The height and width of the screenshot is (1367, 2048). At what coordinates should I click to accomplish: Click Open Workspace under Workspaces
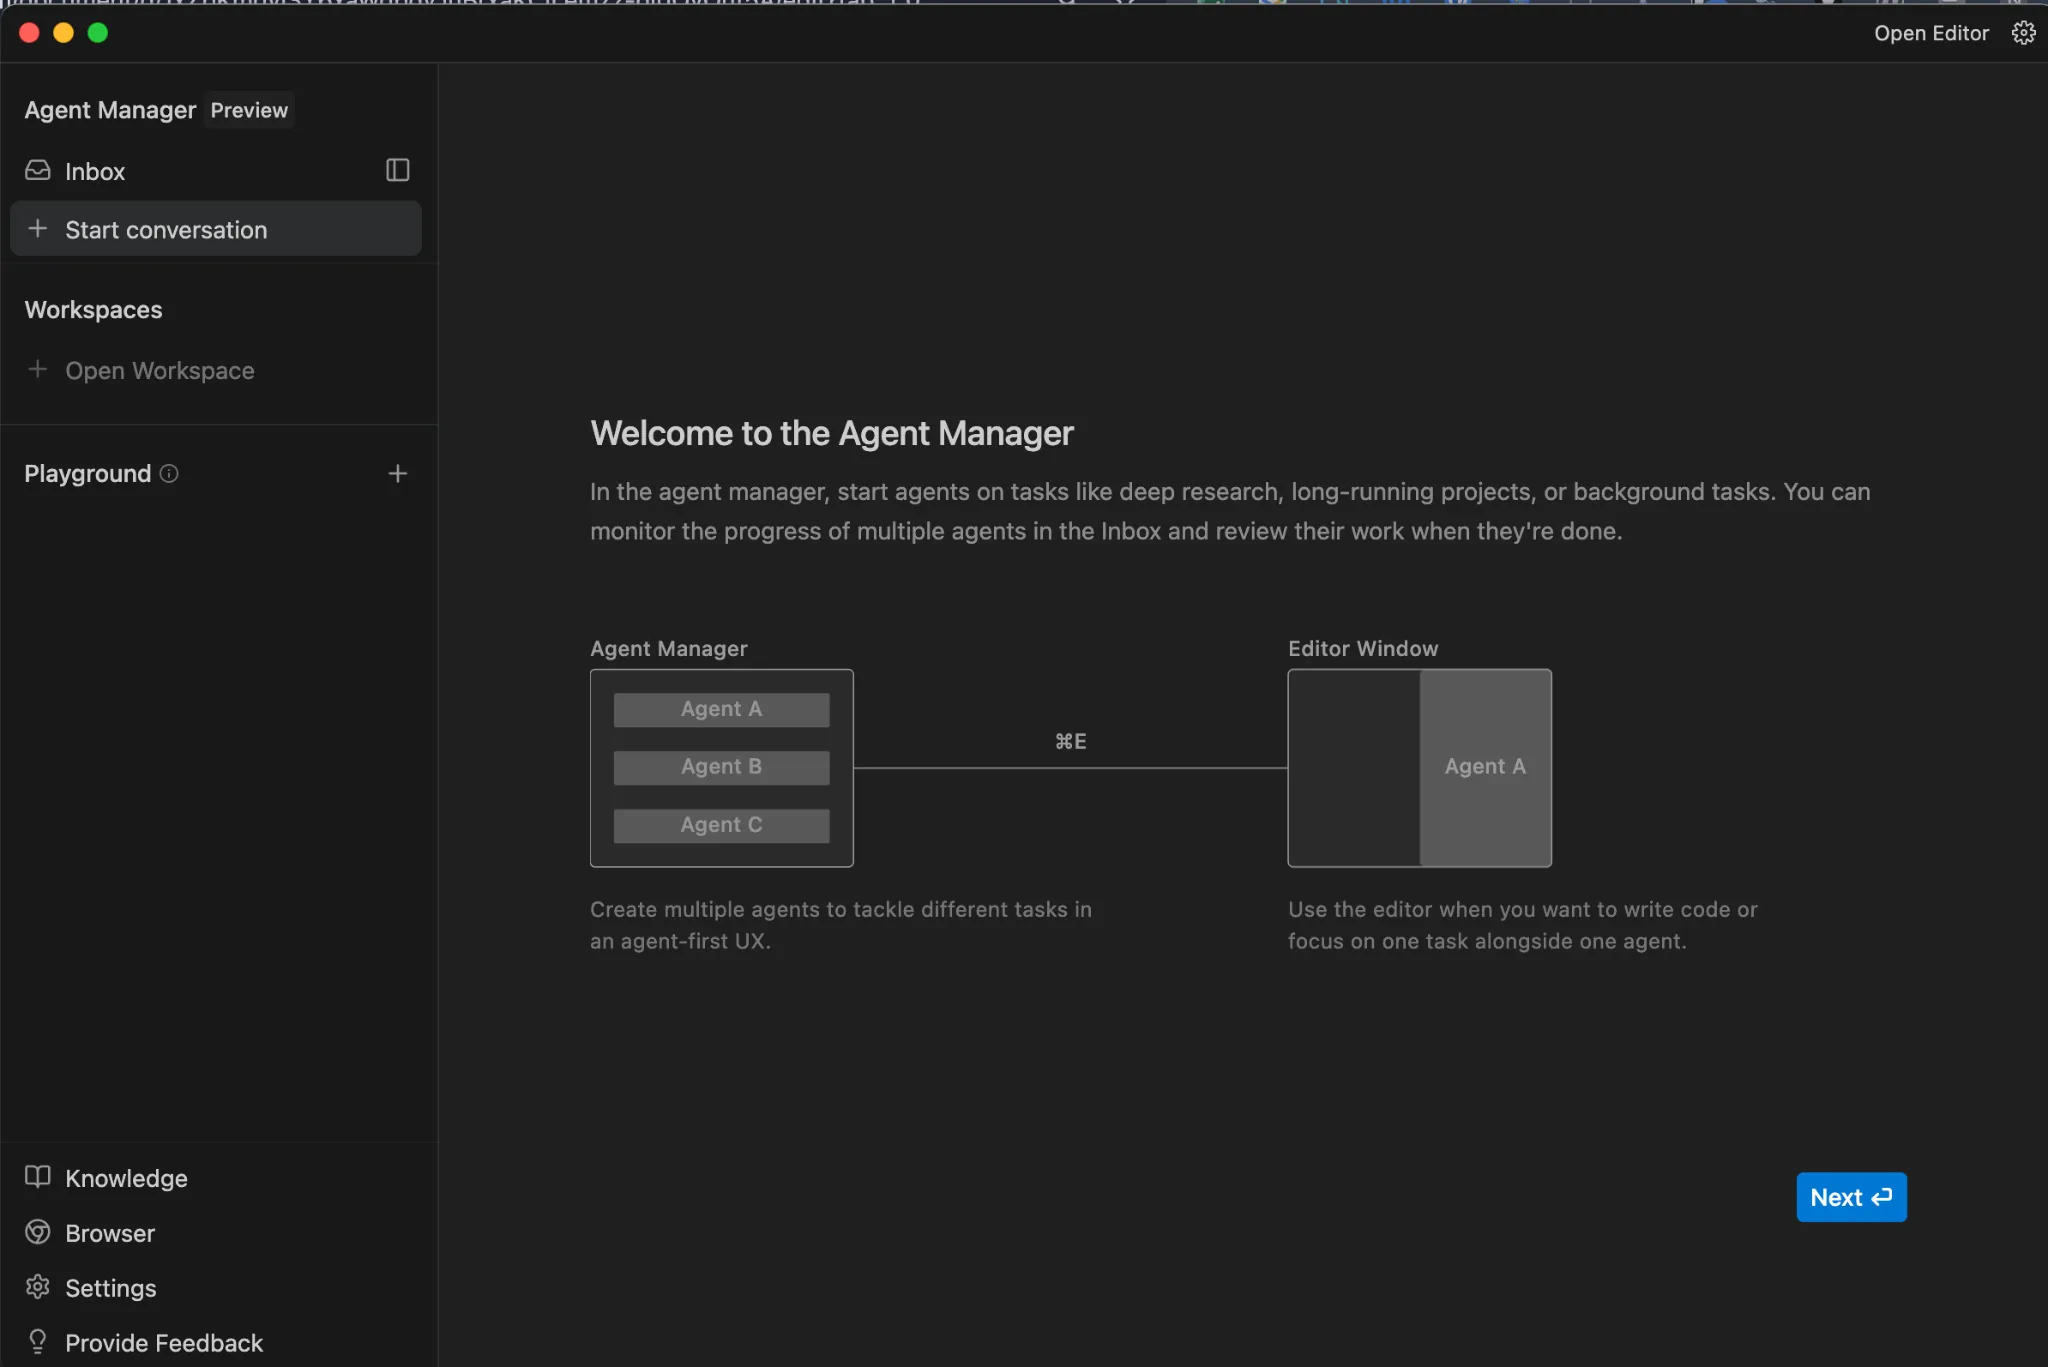coord(159,370)
